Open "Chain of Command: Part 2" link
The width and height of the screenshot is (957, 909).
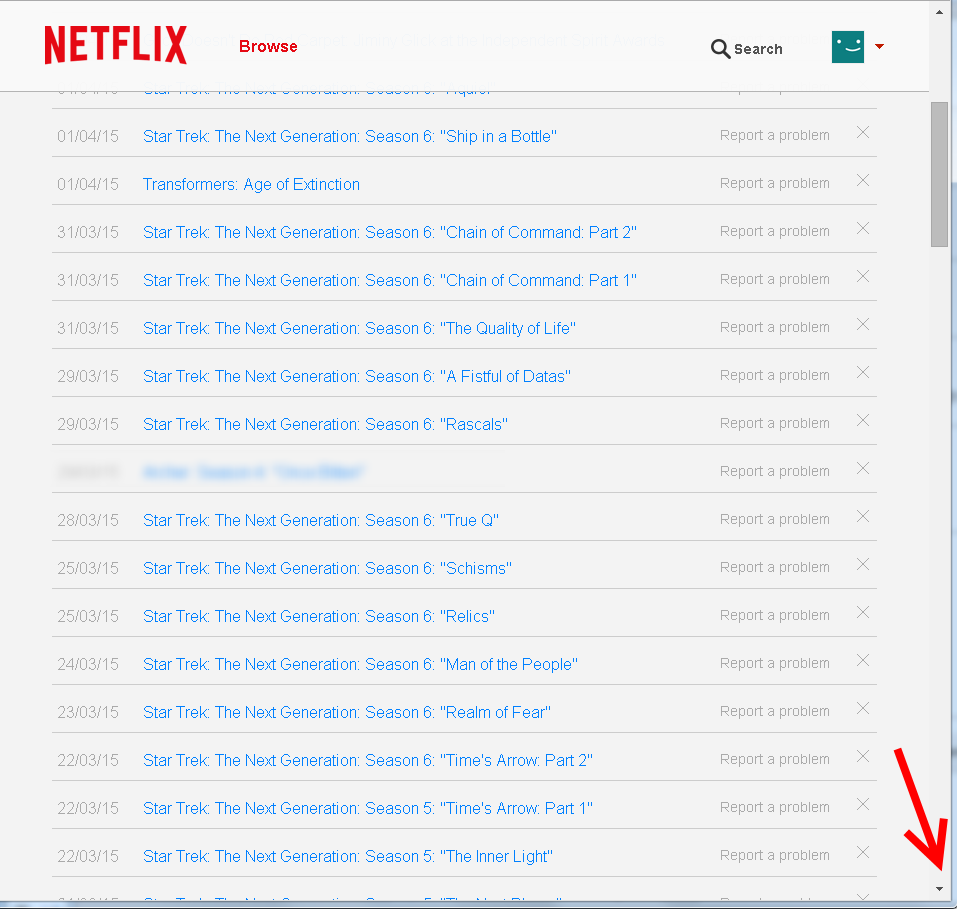390,232
